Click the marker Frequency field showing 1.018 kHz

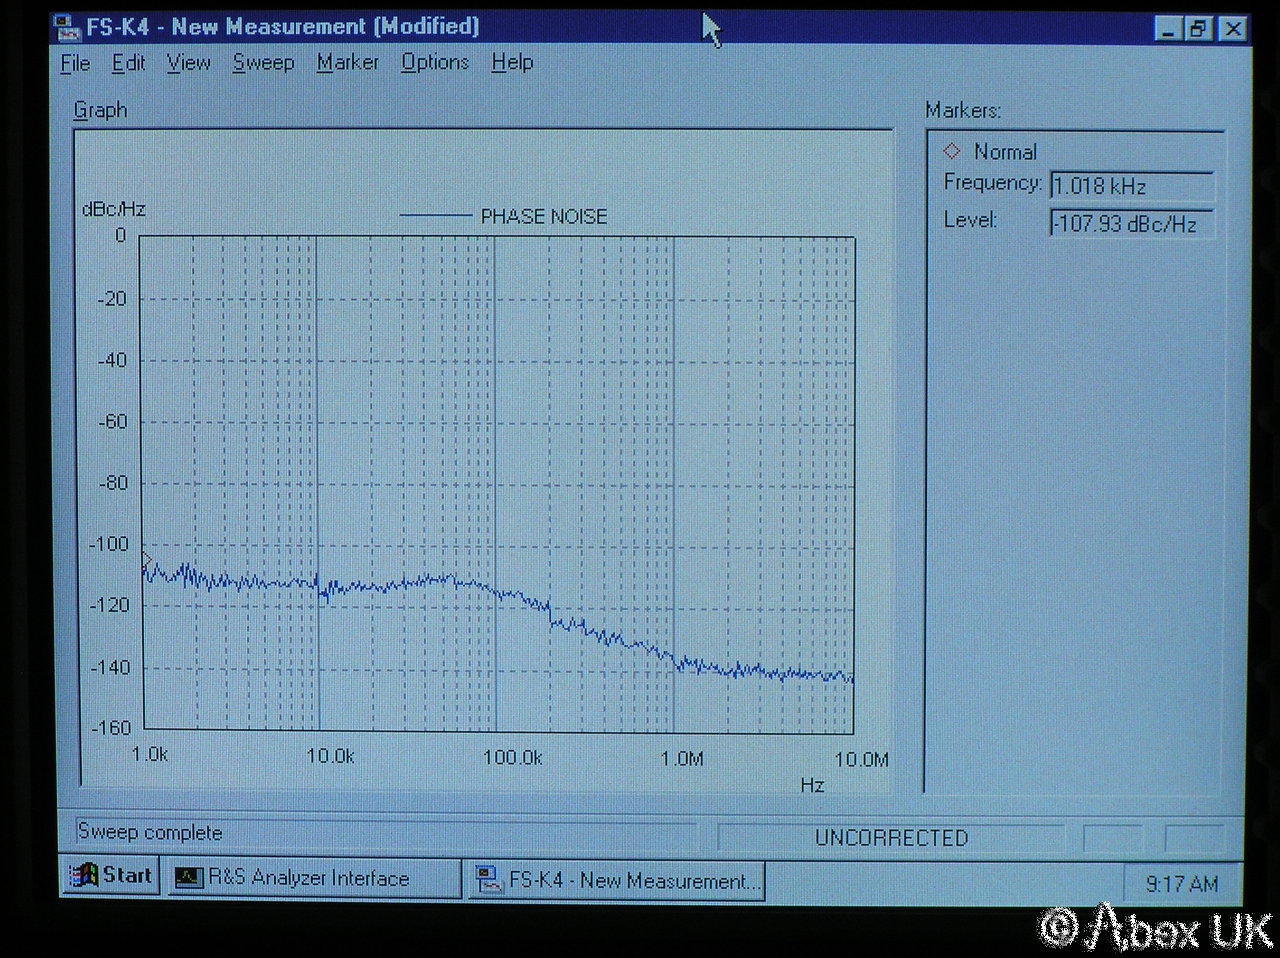click(x=1131, y=186)
